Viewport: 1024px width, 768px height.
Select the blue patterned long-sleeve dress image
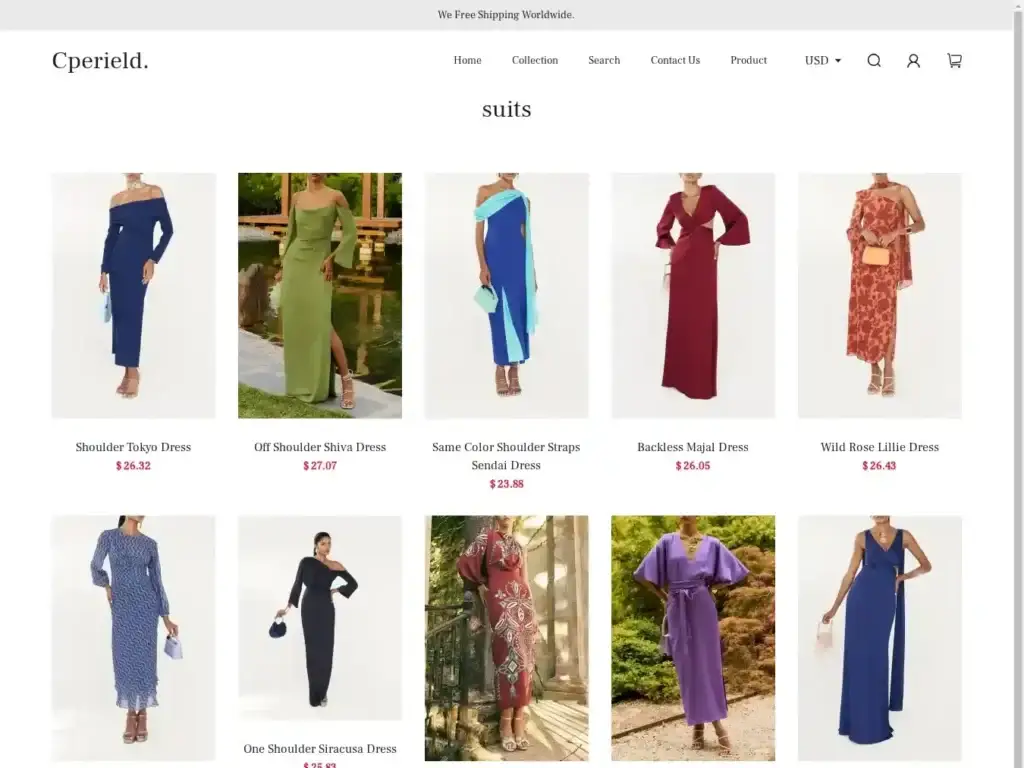point(133,638)
